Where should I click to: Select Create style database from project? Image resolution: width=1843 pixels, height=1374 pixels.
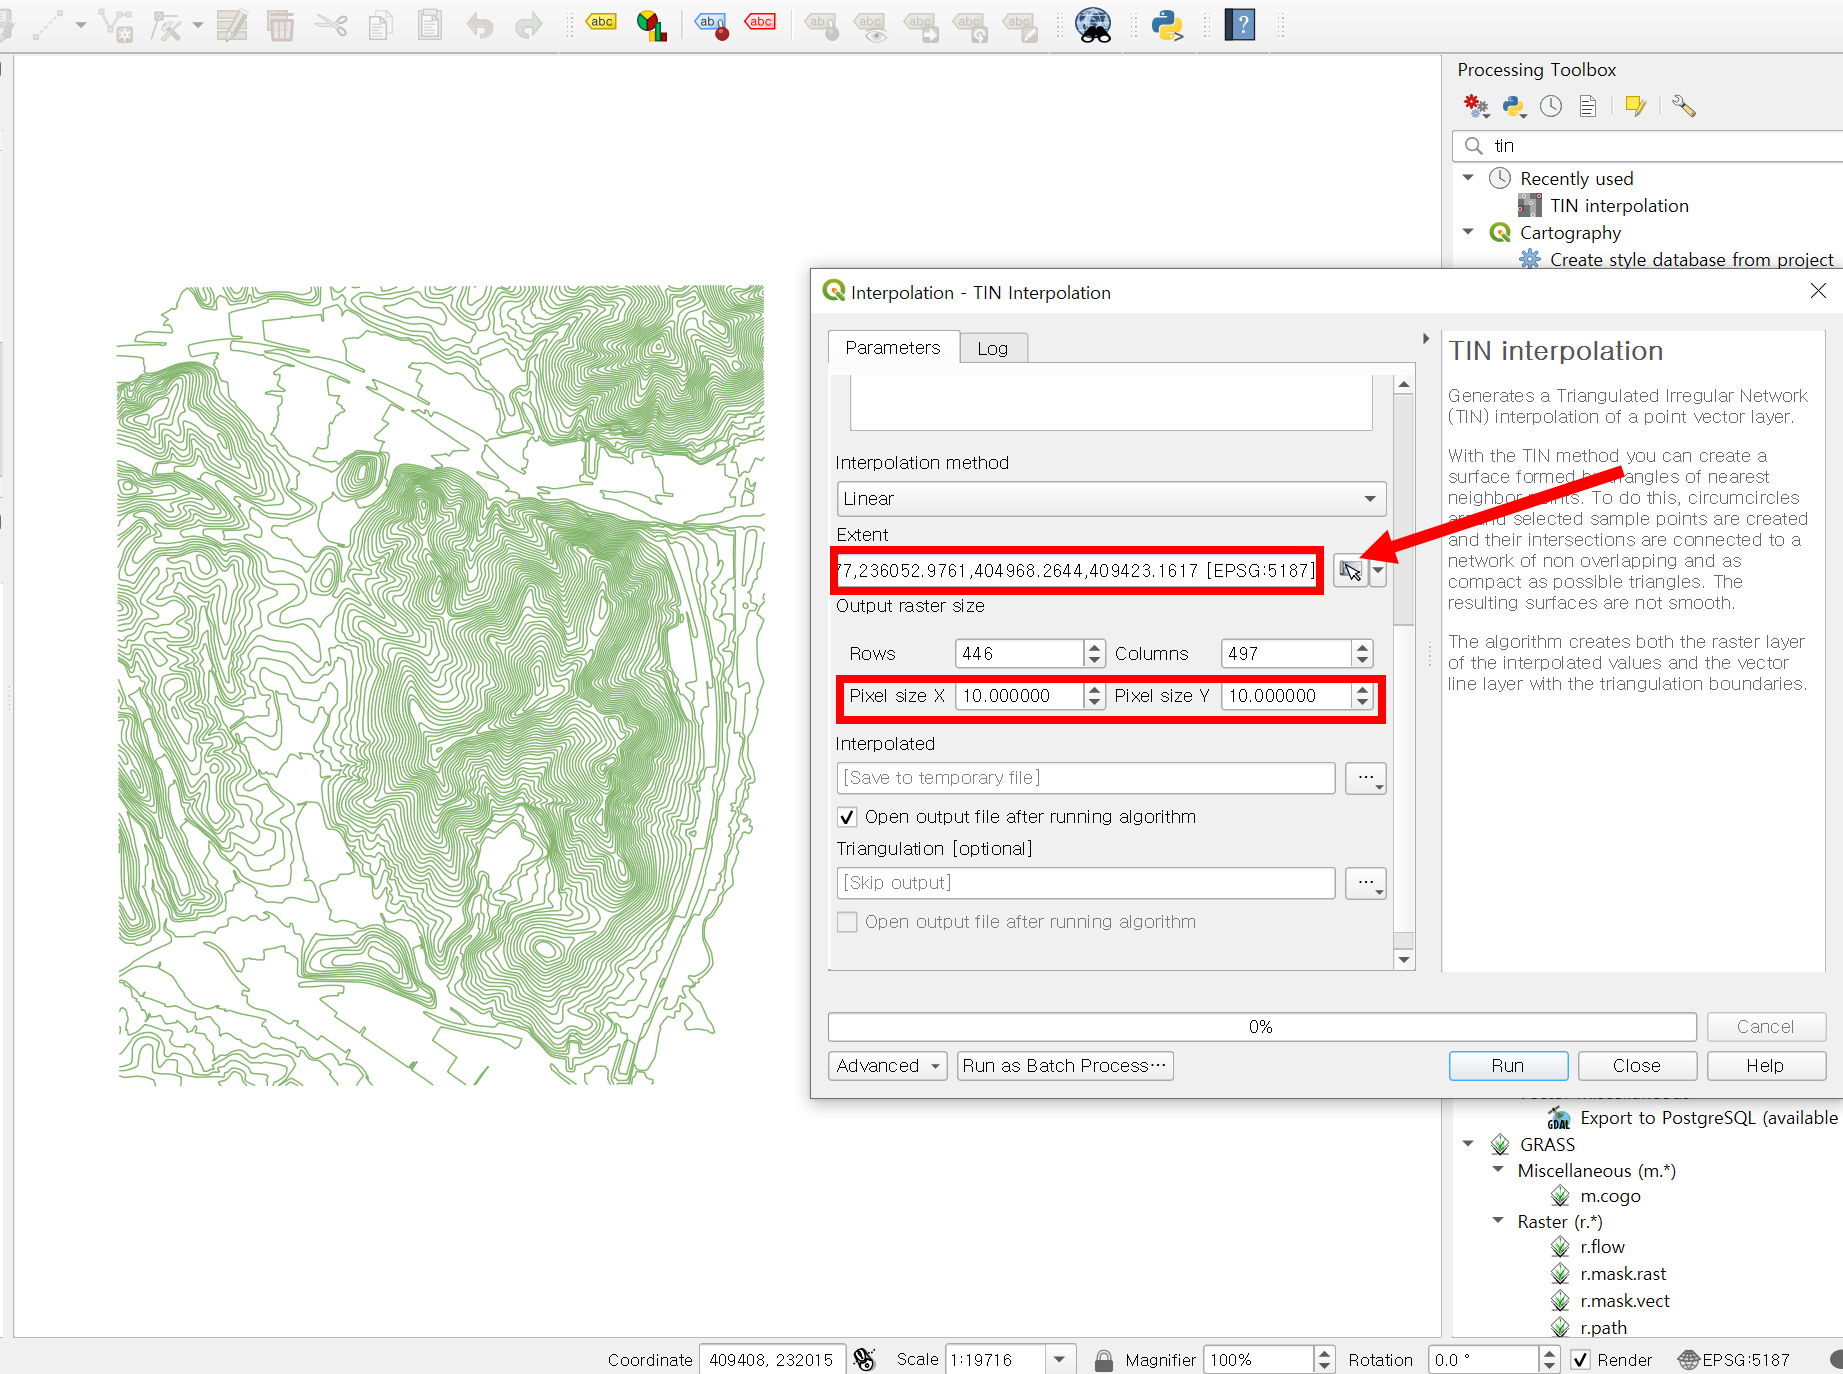pos(1691,260)
